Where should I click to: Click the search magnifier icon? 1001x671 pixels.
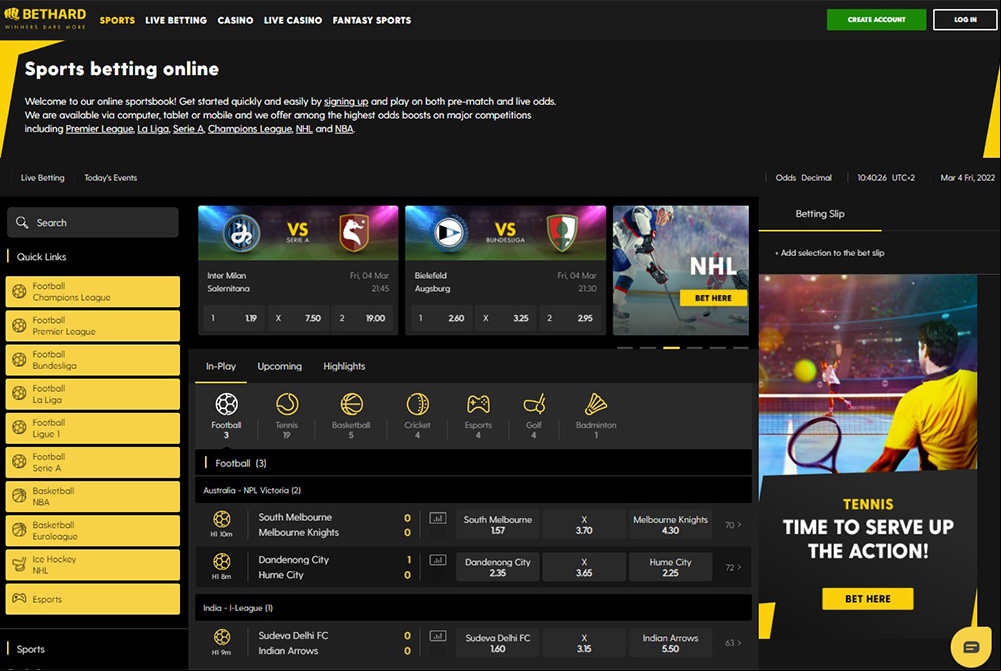point(22,222)
